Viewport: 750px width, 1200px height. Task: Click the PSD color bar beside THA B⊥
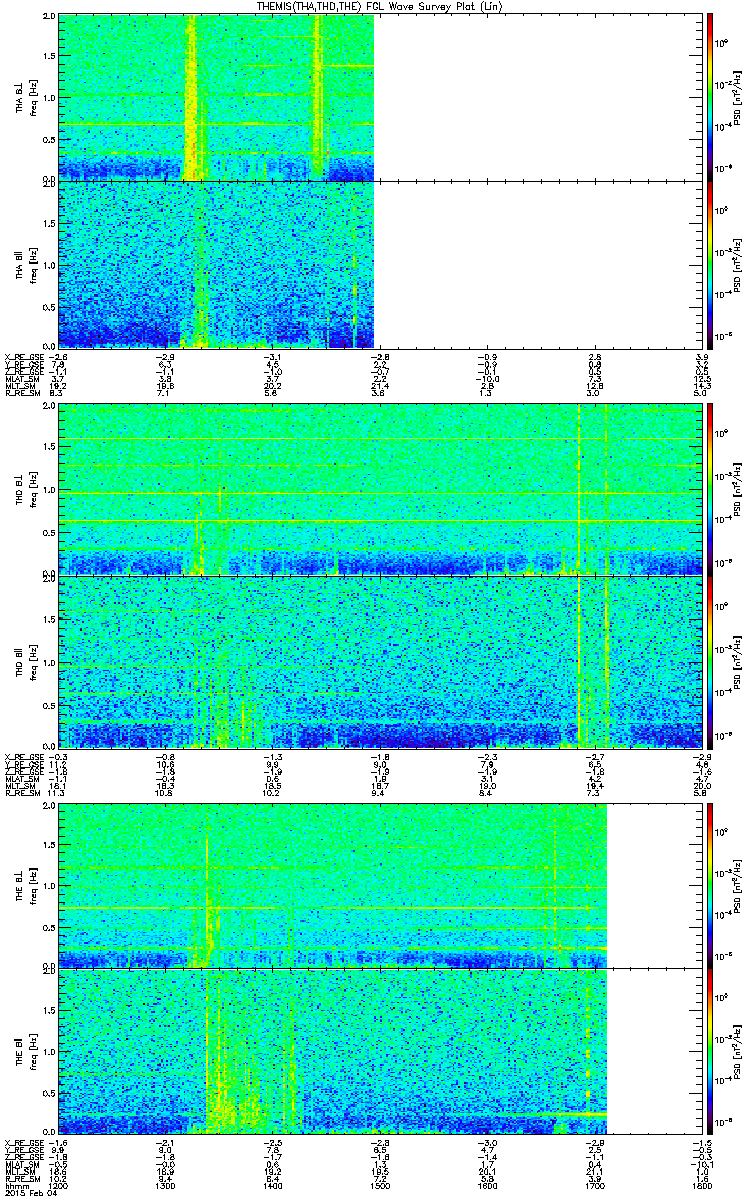710,98
